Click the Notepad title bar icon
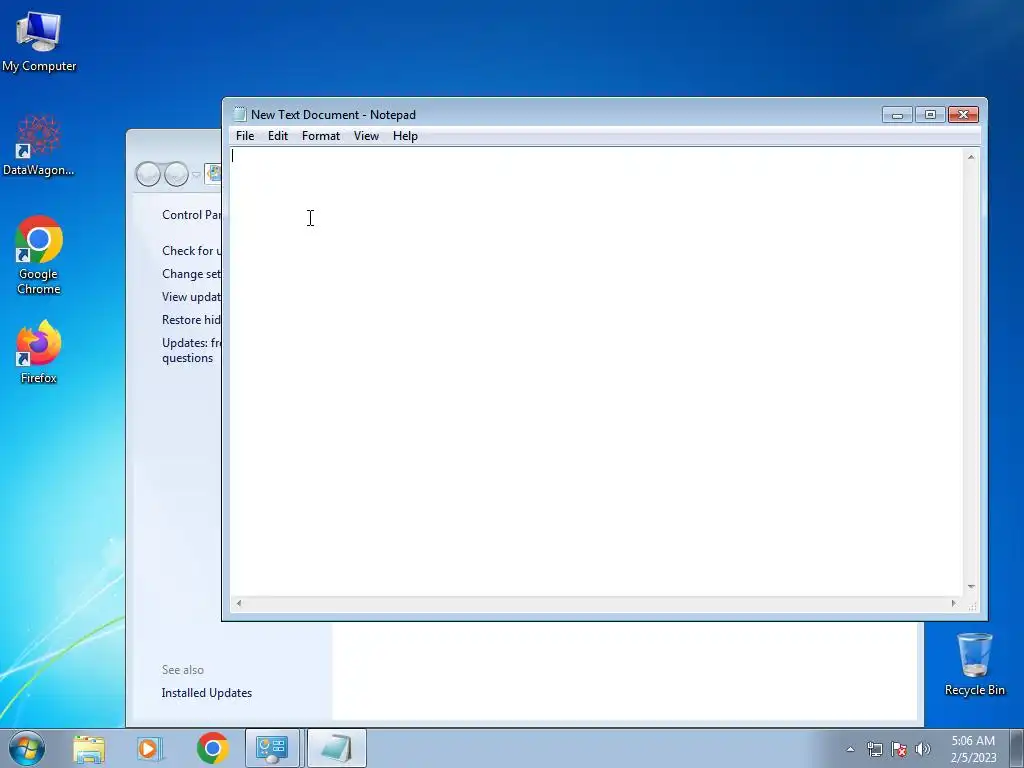The height and width of the screenshot is (768, 1024). pos(240,114)
